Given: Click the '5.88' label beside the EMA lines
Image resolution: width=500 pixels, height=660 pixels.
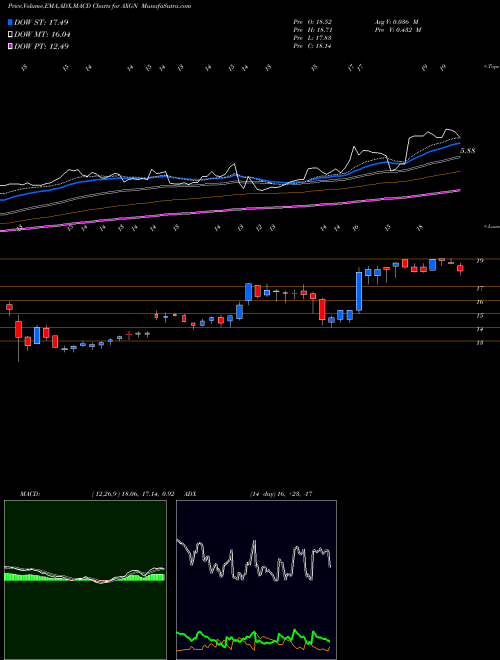Looking at the screenshot, I should pos(468,151).
